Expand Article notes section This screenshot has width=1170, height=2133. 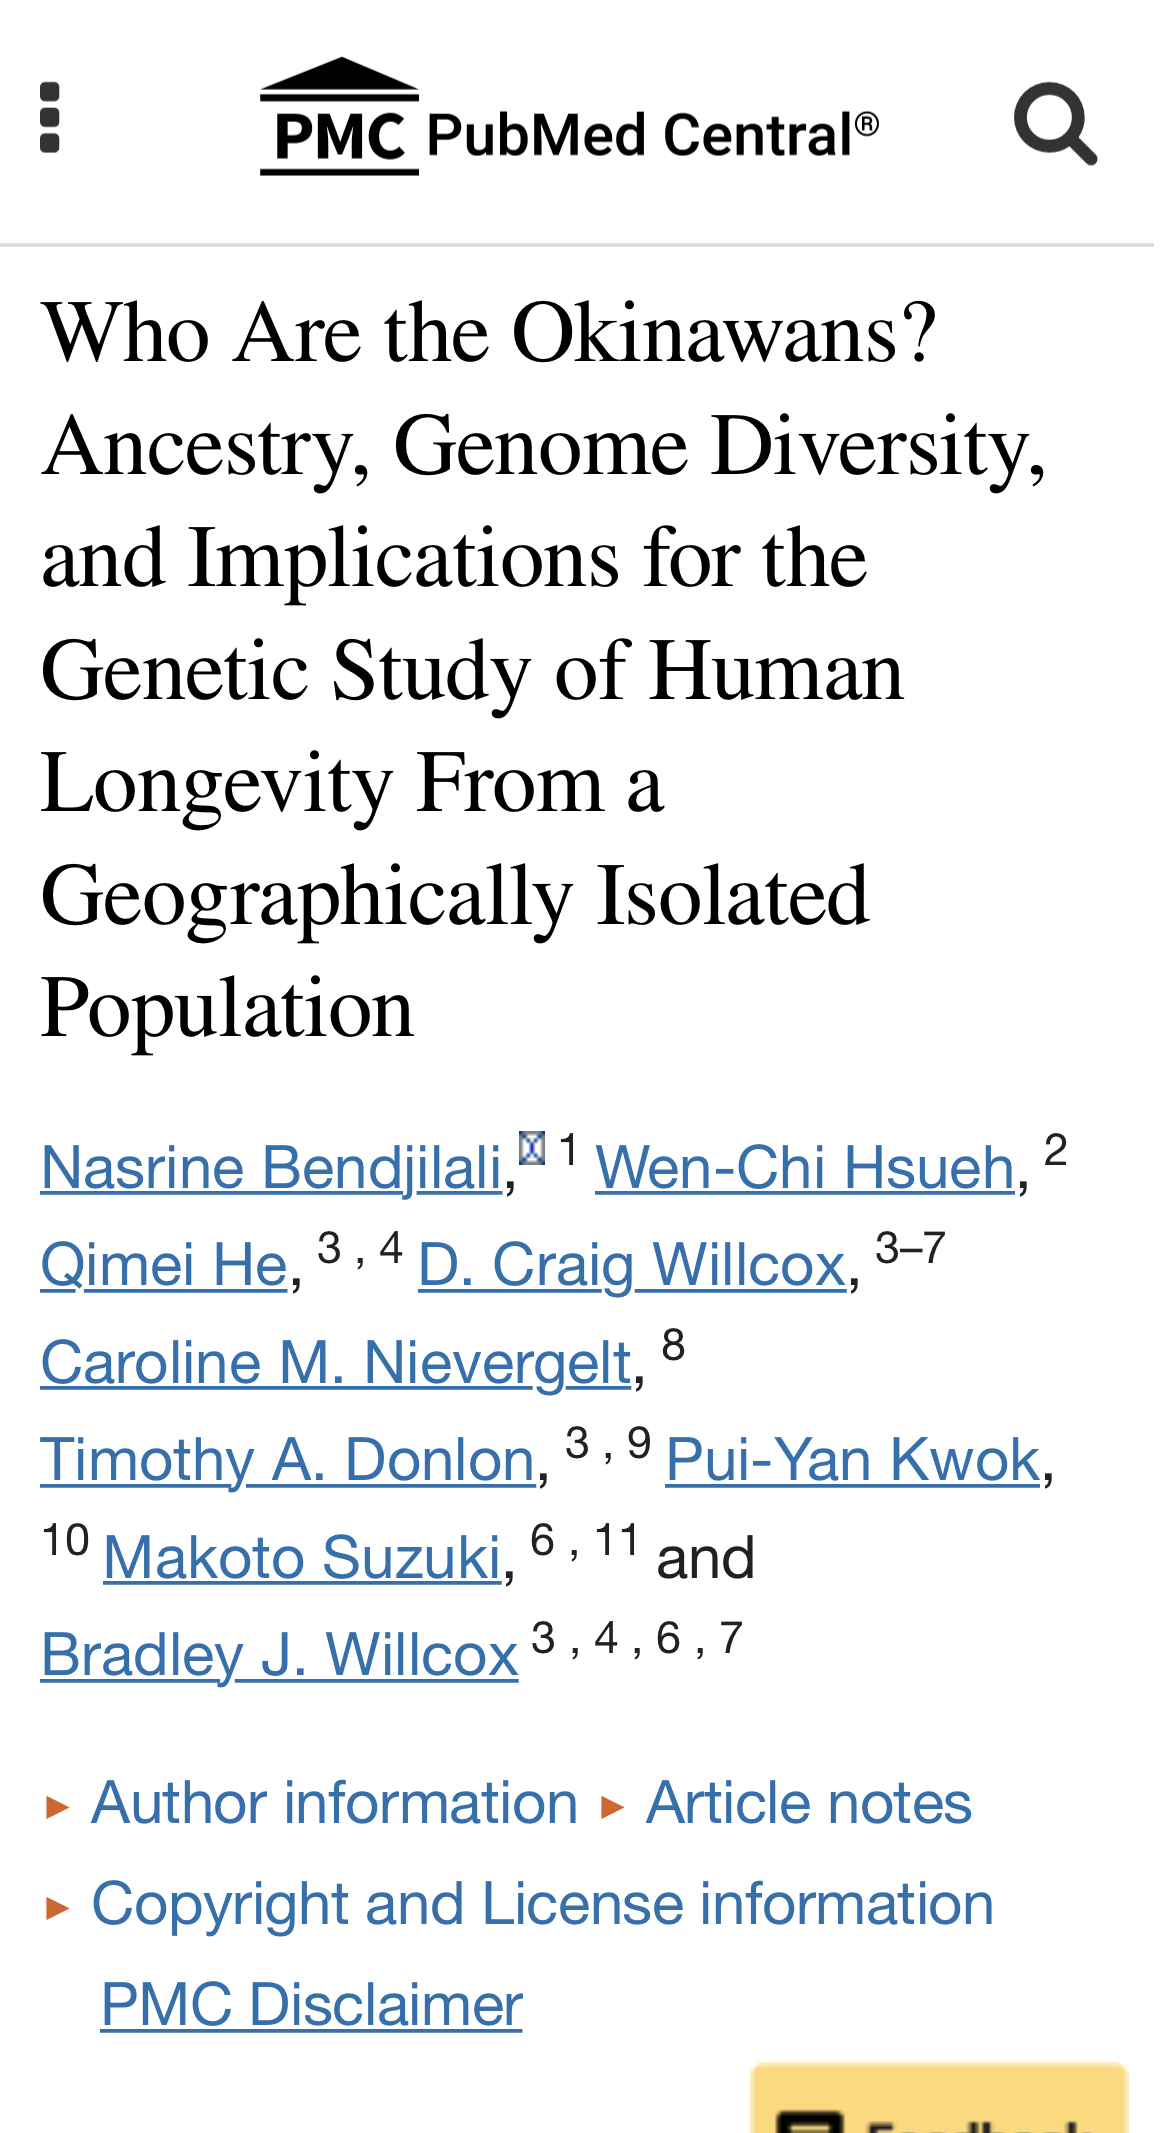click(809, 1803)
